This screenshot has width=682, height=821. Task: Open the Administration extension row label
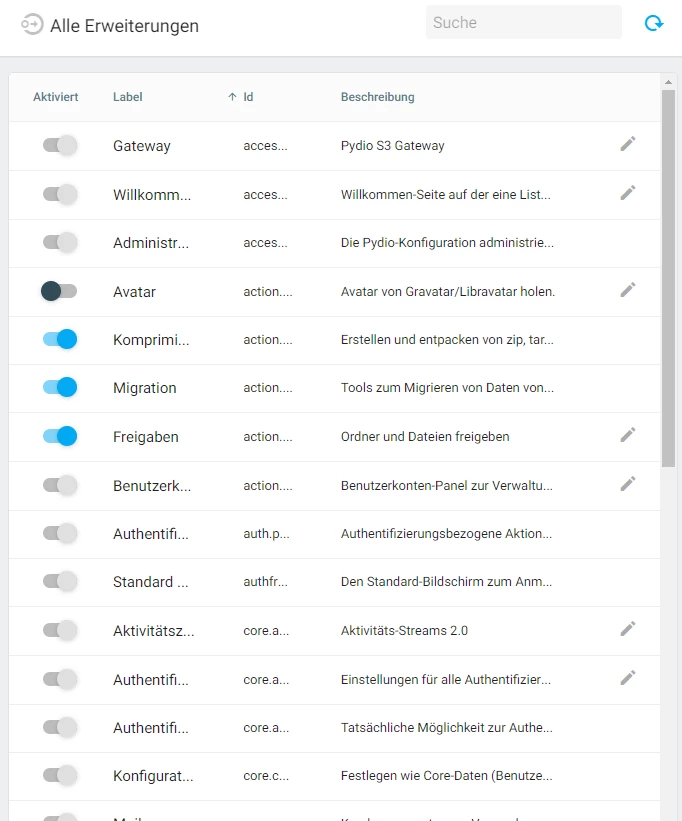[150, 243]
